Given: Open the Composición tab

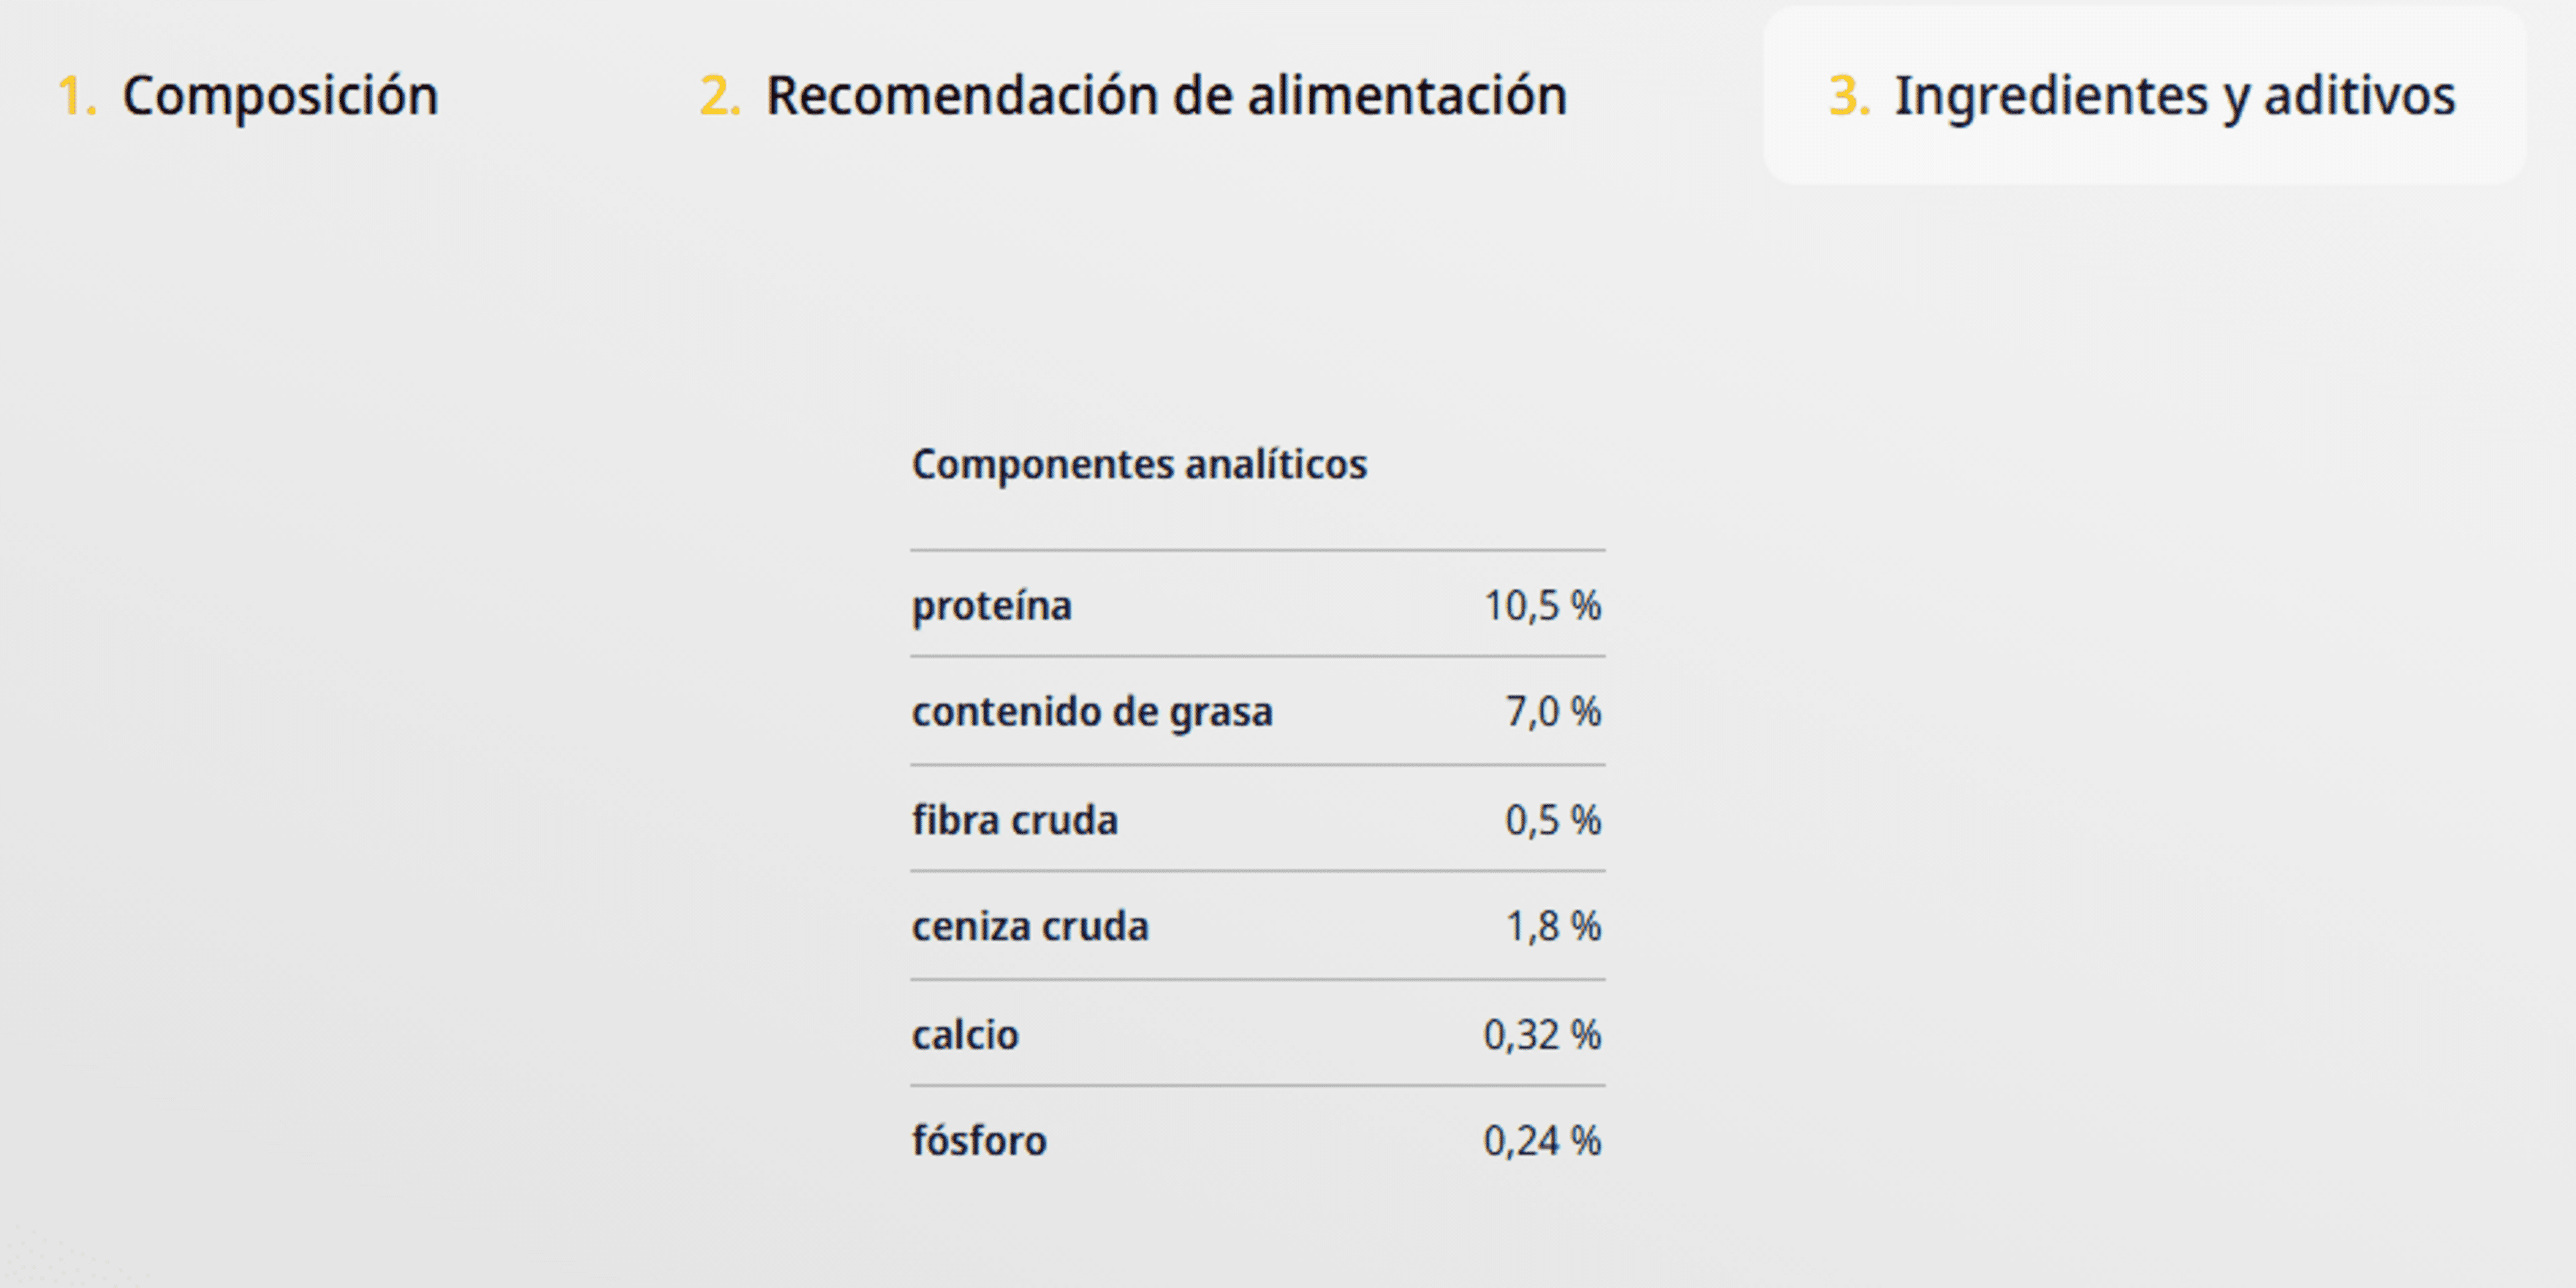Looking at the screenshot, I should click(x=248, y=96).
